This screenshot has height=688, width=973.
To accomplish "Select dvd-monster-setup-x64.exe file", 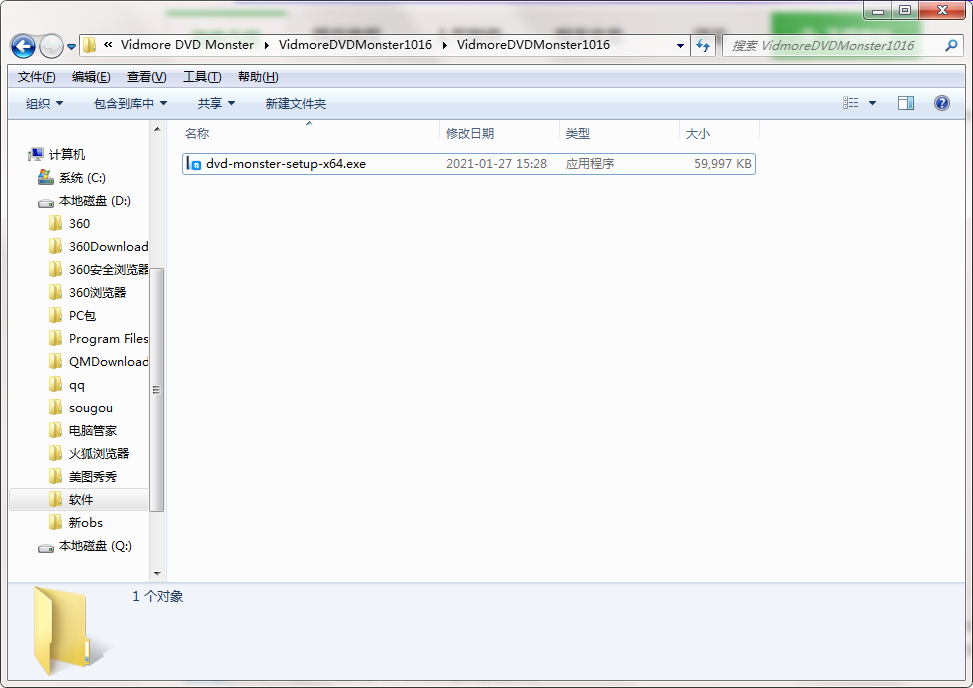I will pyautogui.click(x=469, y=164).
